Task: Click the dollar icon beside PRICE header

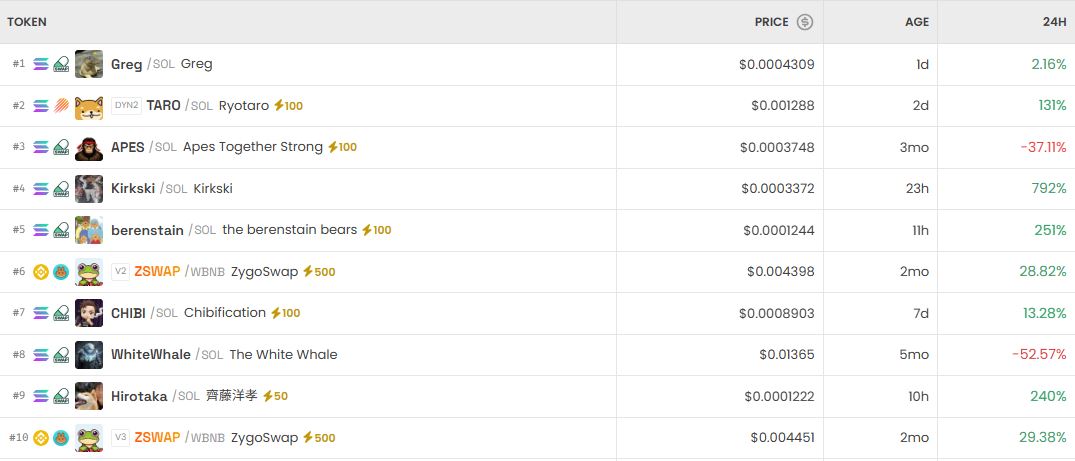Action: pos(805,22)
